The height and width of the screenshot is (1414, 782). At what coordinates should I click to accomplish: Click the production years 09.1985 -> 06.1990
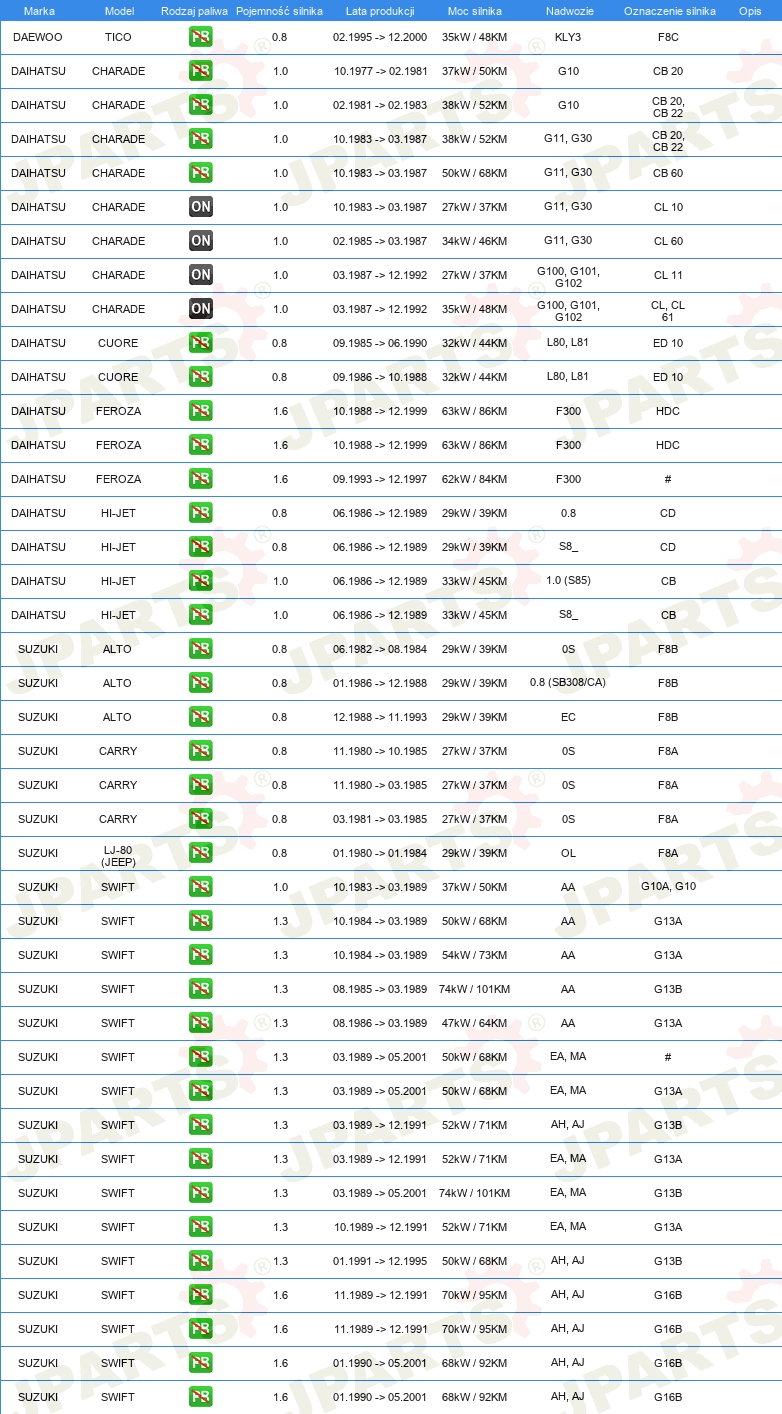380,343
